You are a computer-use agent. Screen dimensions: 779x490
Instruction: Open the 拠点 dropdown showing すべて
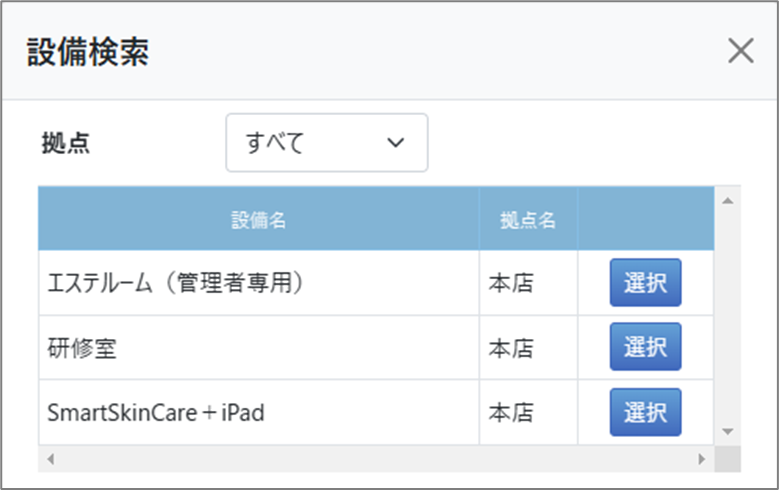pos(327,143)
